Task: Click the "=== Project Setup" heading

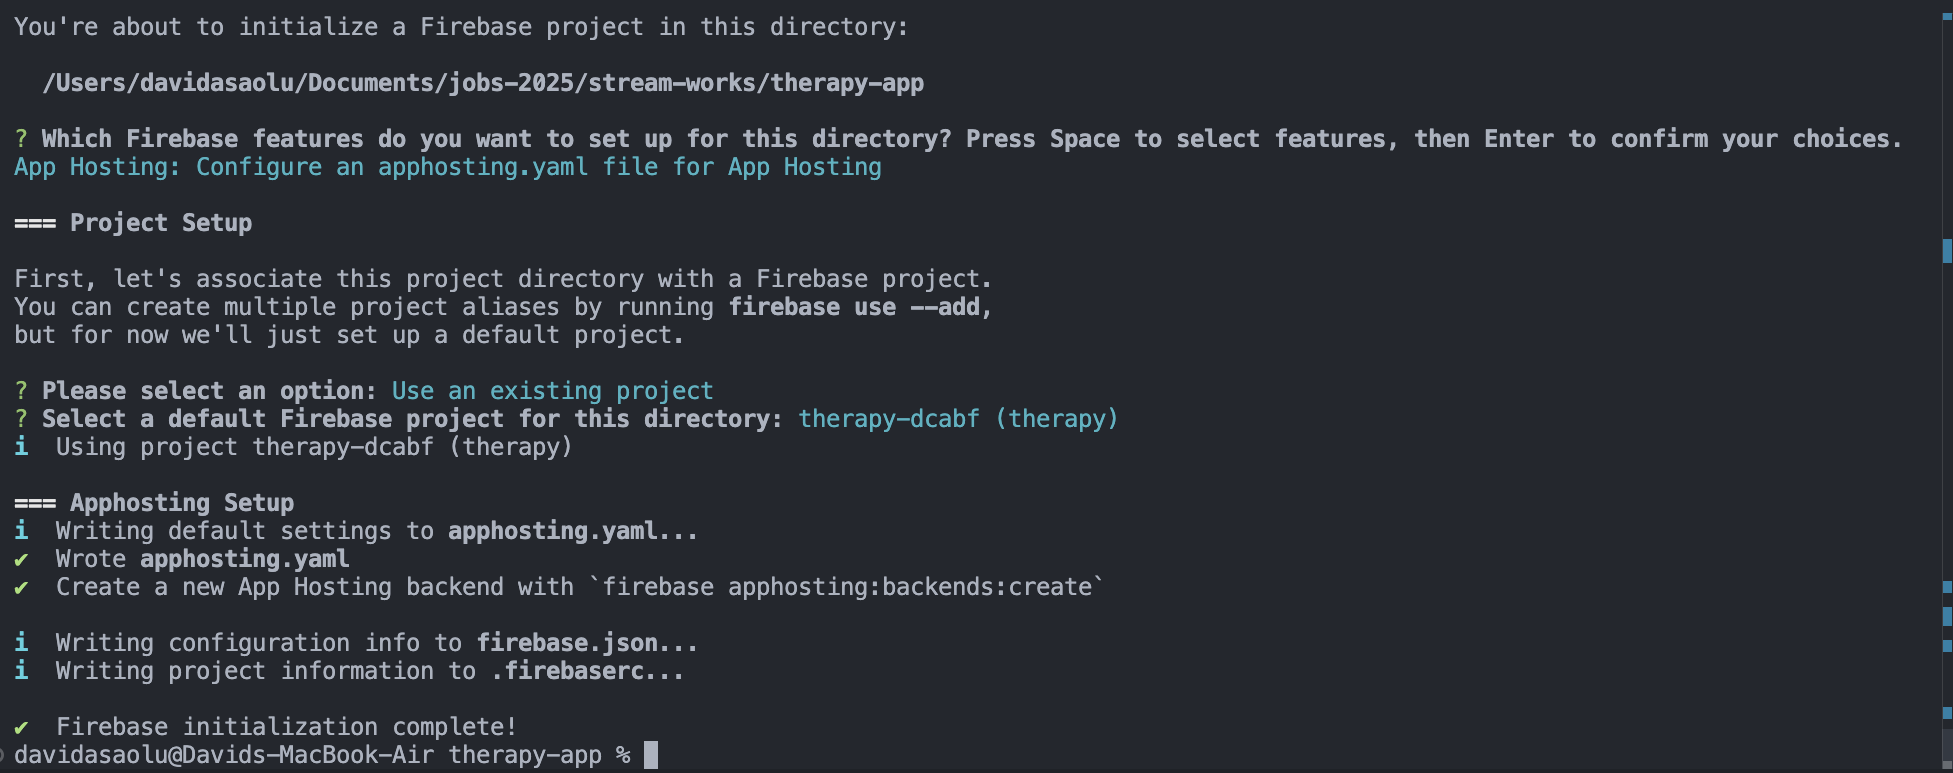Action: 133,223
